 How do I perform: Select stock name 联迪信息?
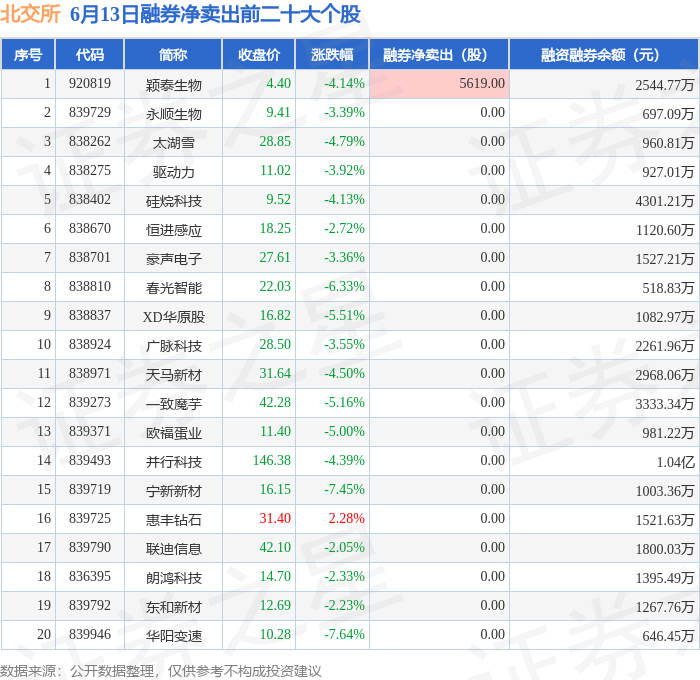coord(174,549)
